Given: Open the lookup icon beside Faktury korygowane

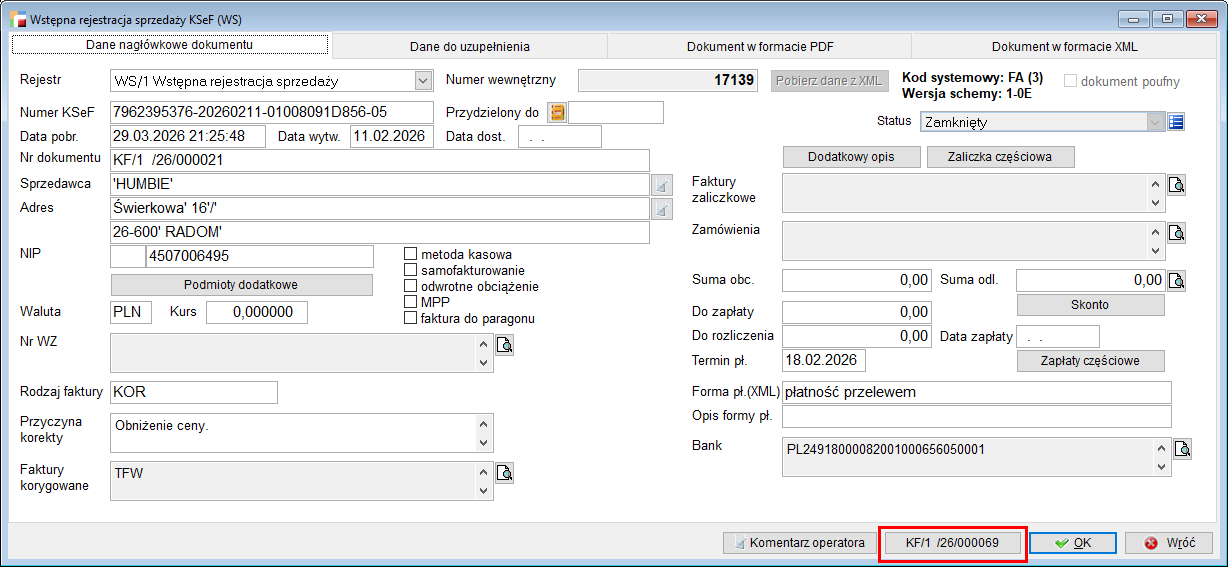Looking at the screenshot, I should pyautogui.click(x=505, y=473).
